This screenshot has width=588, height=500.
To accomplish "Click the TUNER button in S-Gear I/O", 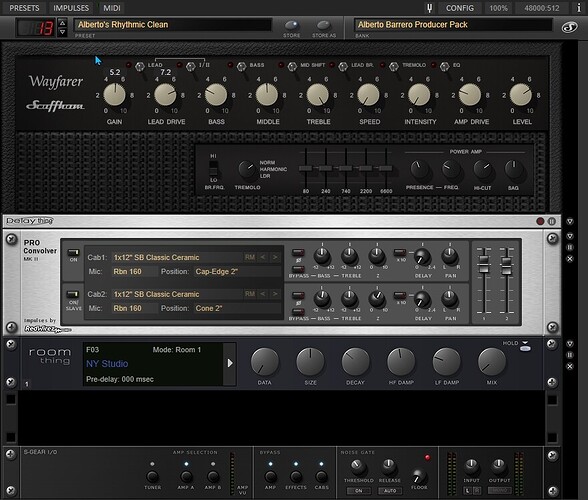I will (152, 477).
